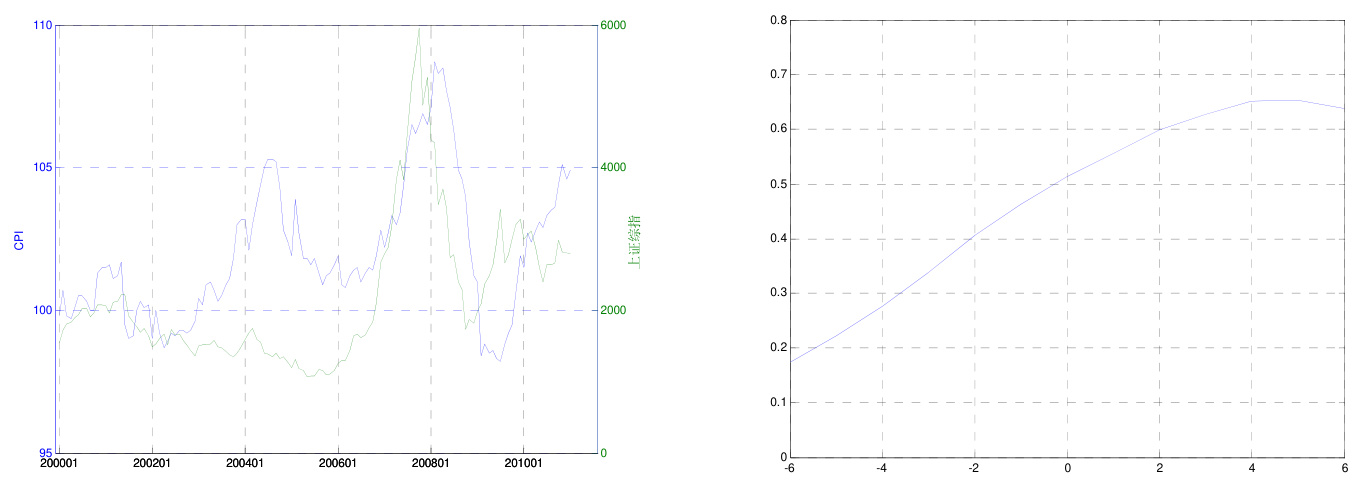Click the green 上证综指 axis label
This screenshot has width=1356, height=480.
(632, 240)
